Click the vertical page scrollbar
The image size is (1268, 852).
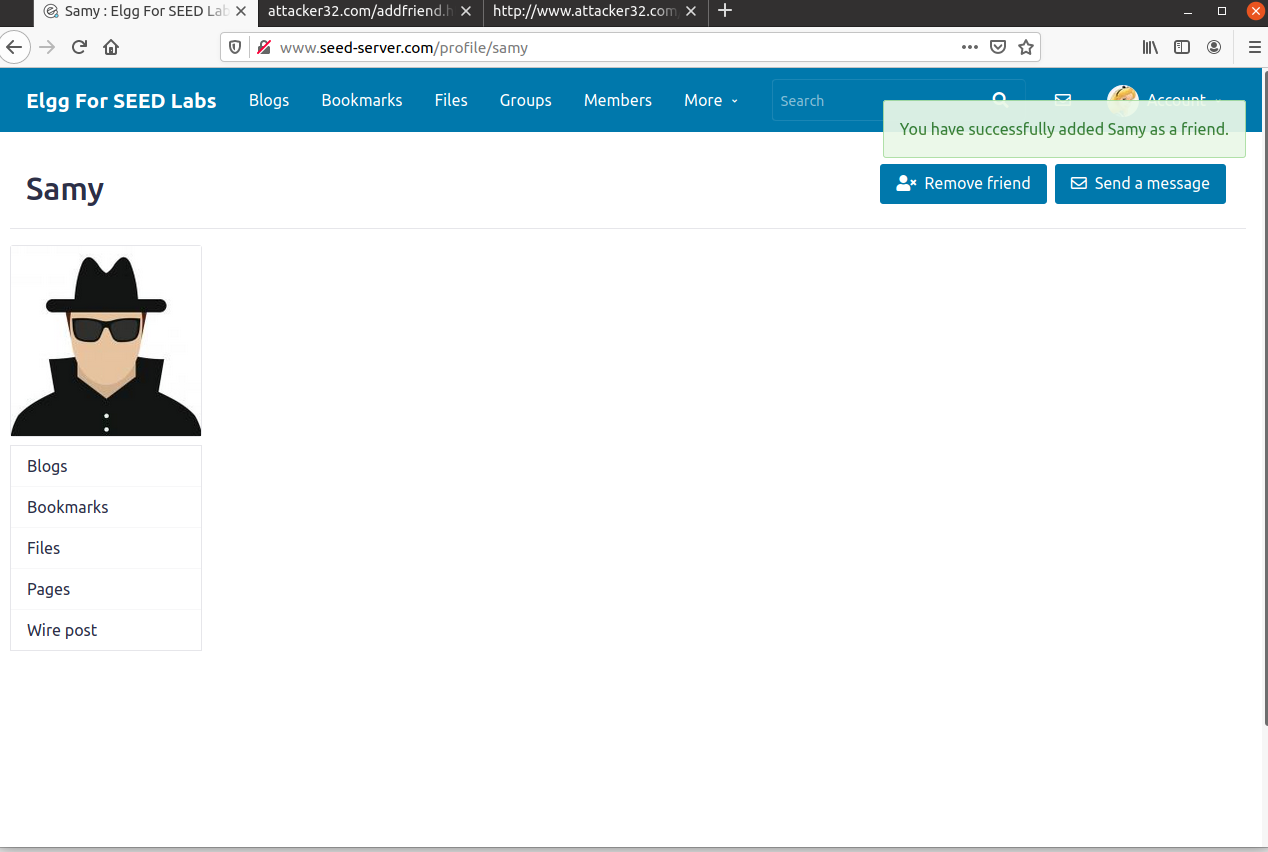[x=1264, y=400]
